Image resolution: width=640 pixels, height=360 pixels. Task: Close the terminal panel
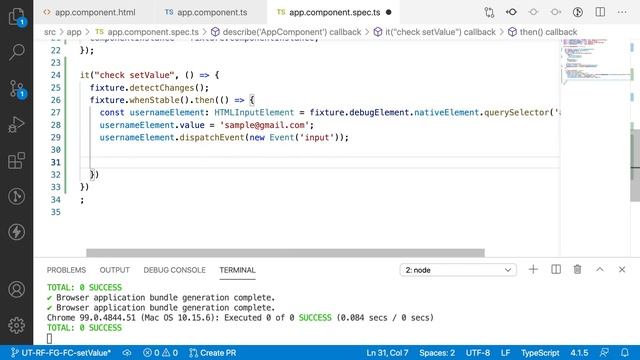622,269
